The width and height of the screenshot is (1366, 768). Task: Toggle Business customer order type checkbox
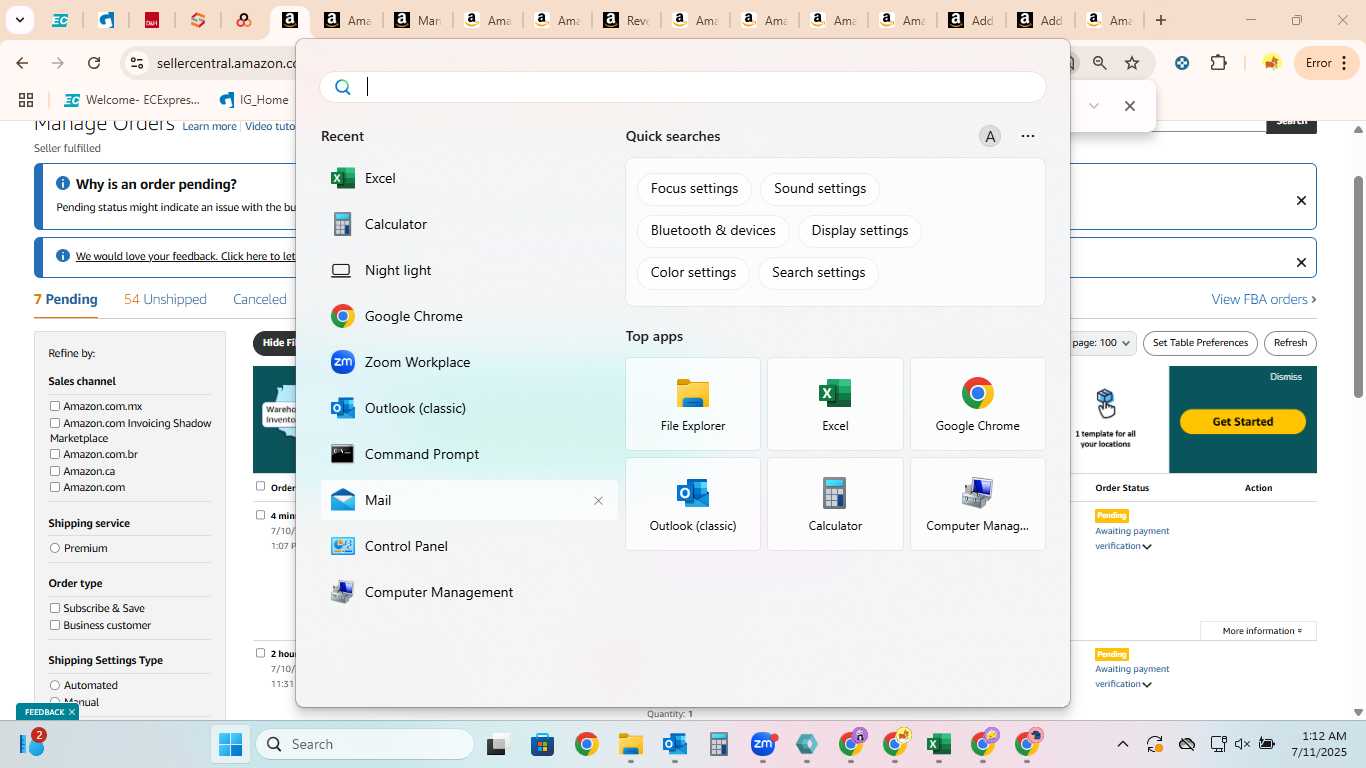pyautogui.click(x=55, y=625)
